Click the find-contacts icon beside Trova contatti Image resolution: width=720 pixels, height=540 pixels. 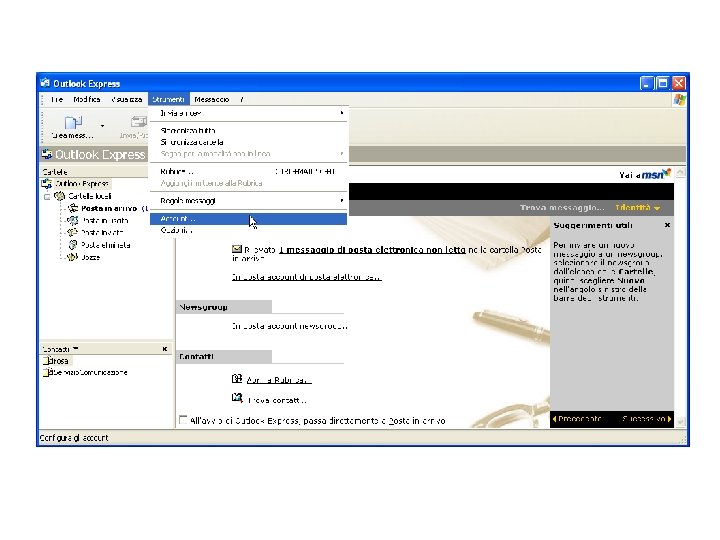pos(237,398)
